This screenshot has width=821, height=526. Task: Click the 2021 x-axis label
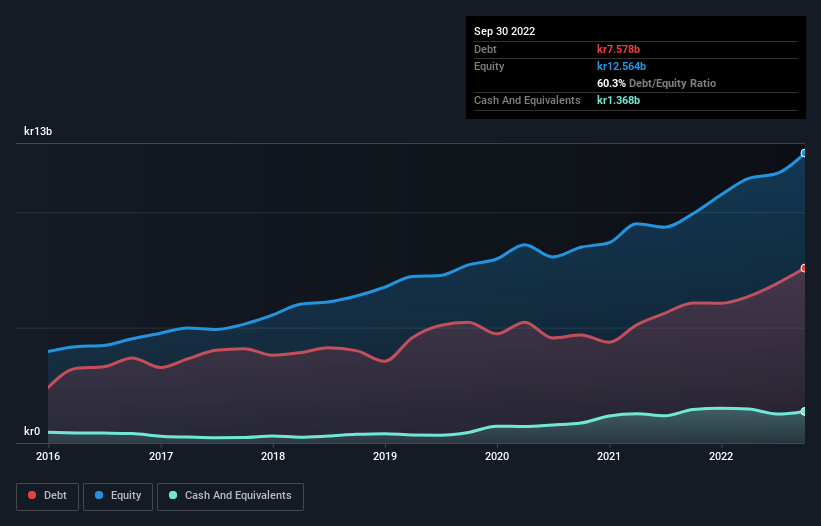click(x=609, y=456)
